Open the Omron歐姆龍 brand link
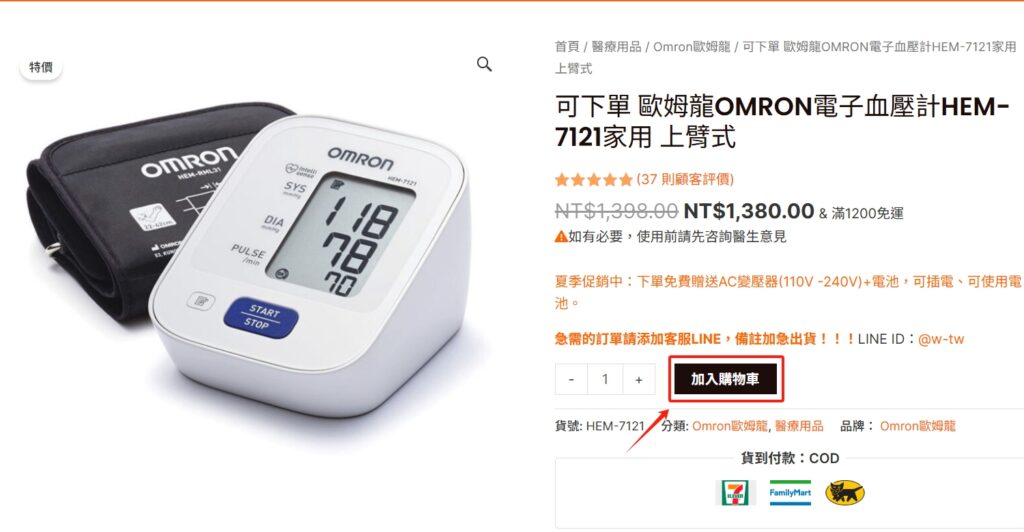 [918, 426]
